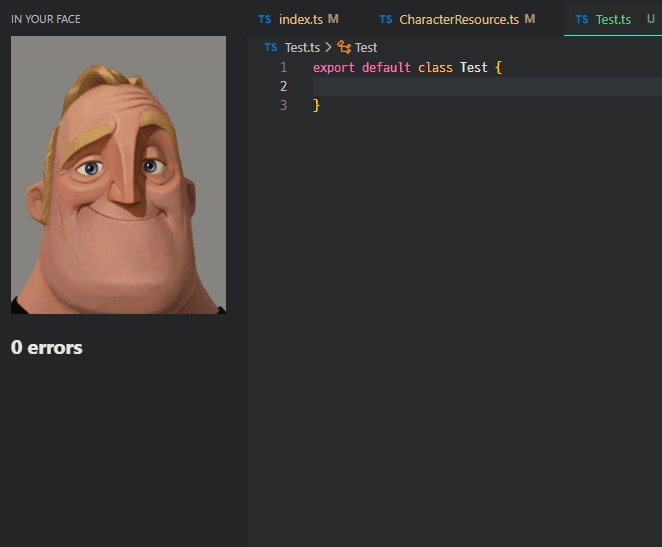This screenshot has height=547, width=662.
Task: Select the Test.ts editor tab
Action: tap(613, 19)
